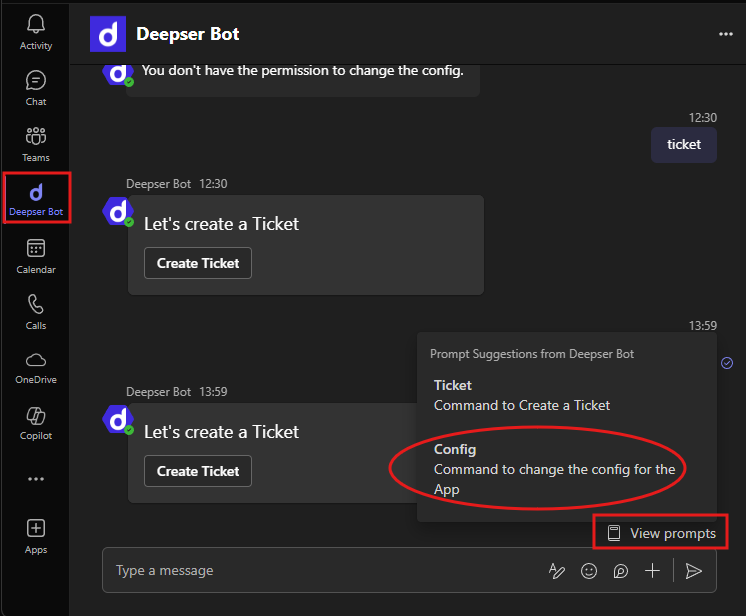
Task: Click 'Prompt Suggestions from Deepser Bot' heading
Action: [532, 354]
